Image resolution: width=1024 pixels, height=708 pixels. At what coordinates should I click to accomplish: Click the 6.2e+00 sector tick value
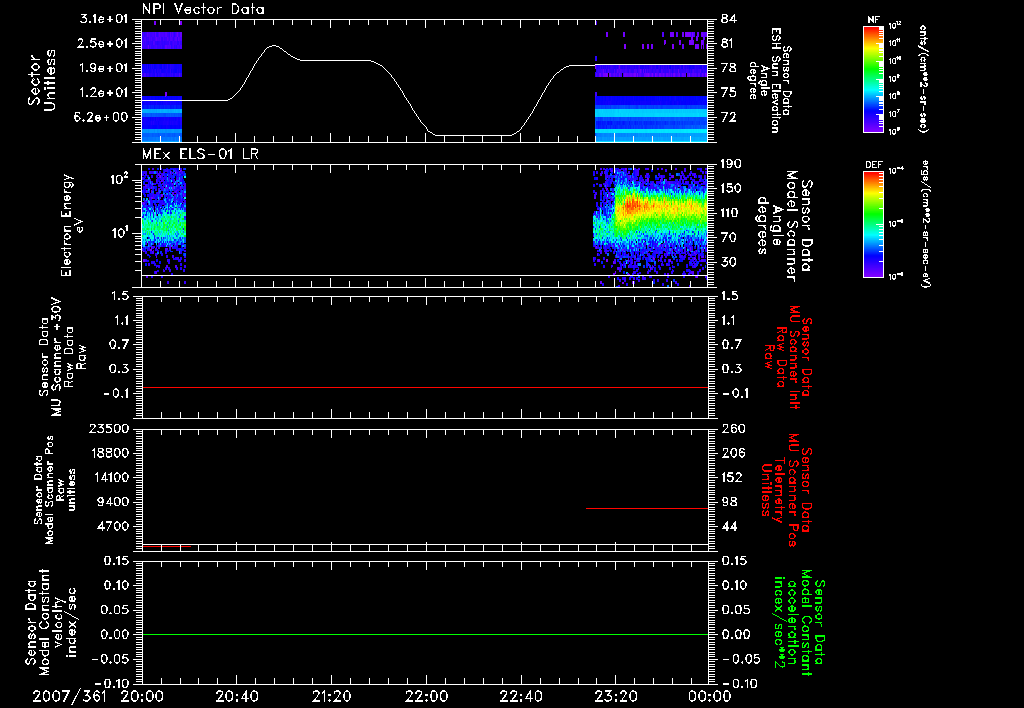point(103,117)
